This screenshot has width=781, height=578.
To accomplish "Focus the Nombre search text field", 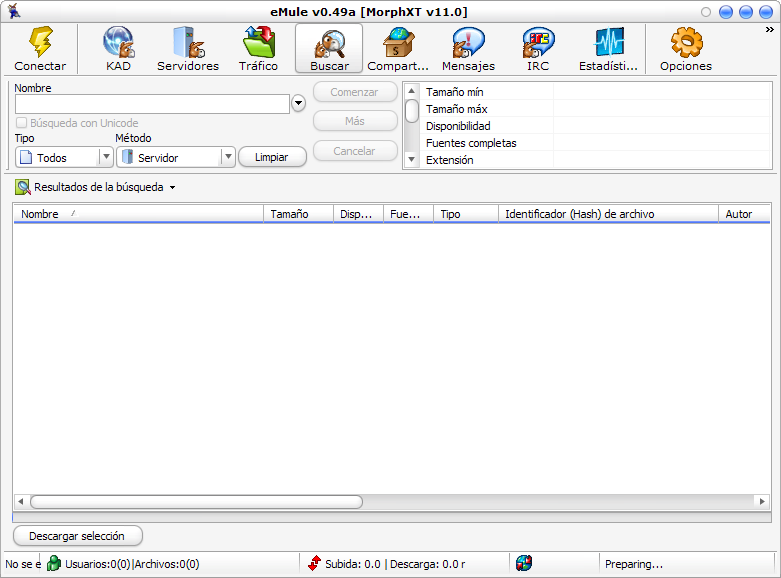I will pos(151,104).
